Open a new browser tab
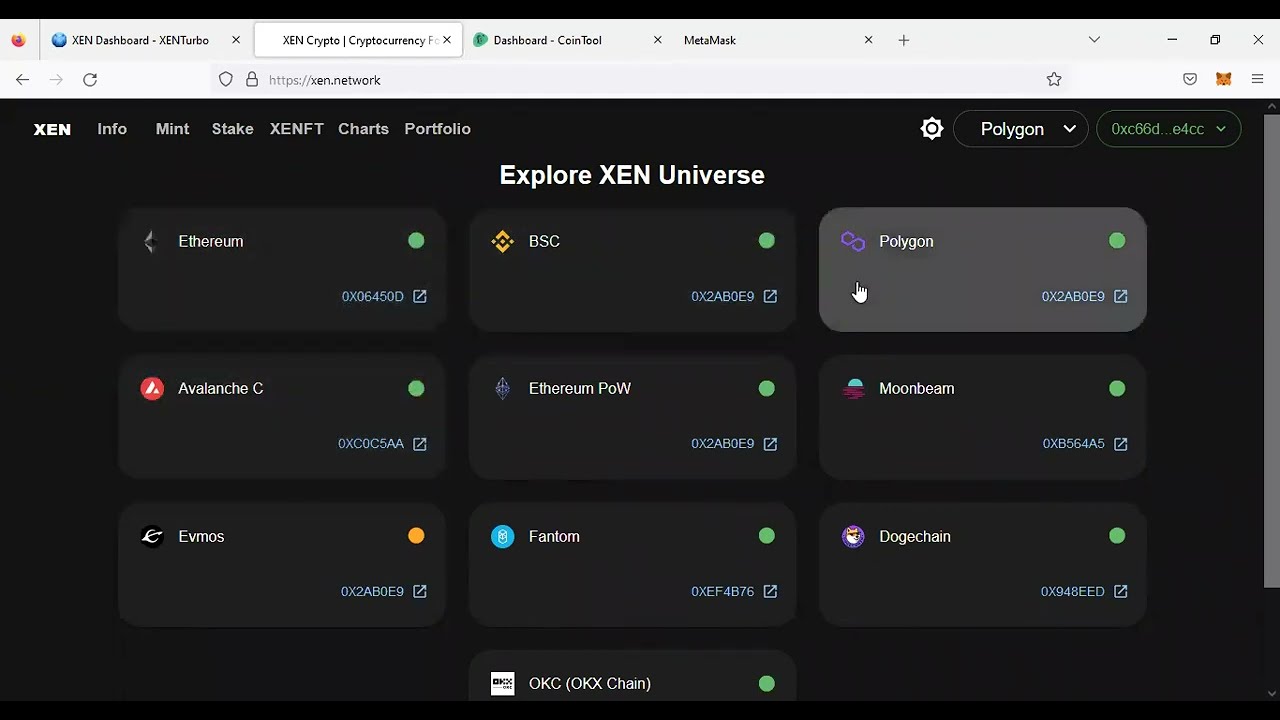 coord(904,40)
